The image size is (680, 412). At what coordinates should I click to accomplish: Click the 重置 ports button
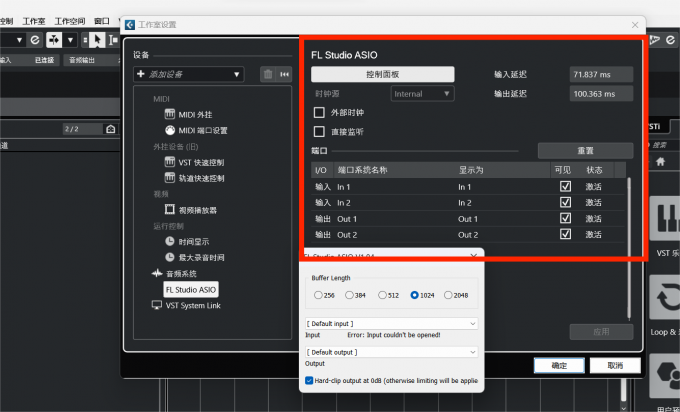click(x=585, y=150)
